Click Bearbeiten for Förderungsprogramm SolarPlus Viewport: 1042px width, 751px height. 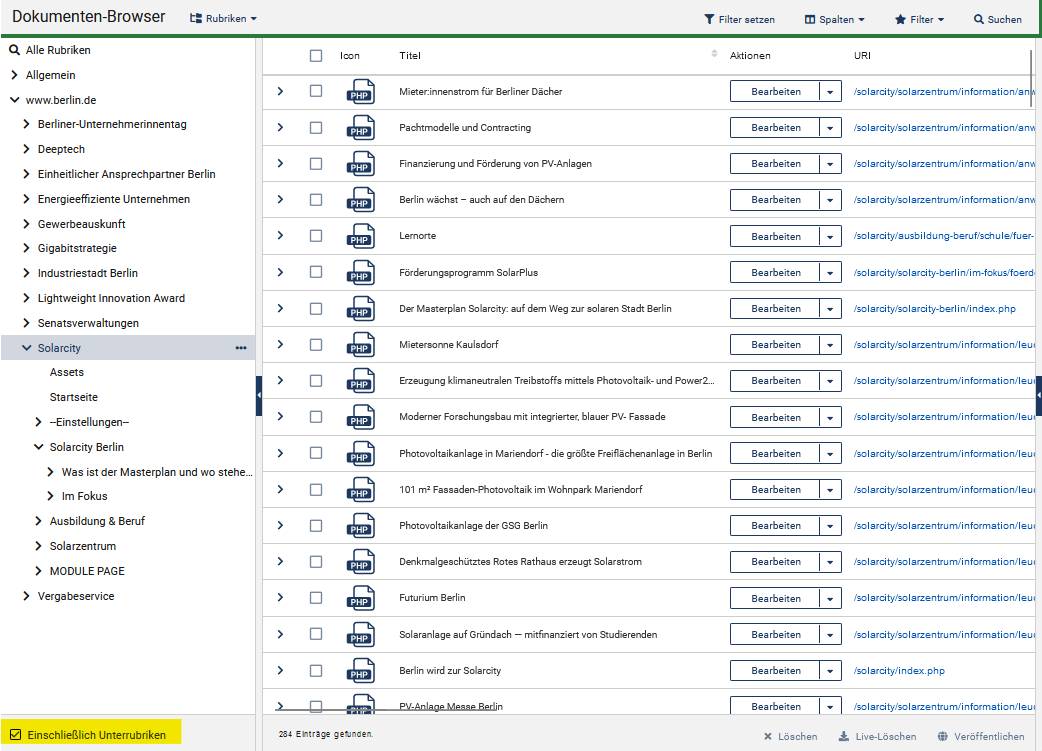[775, 273]
